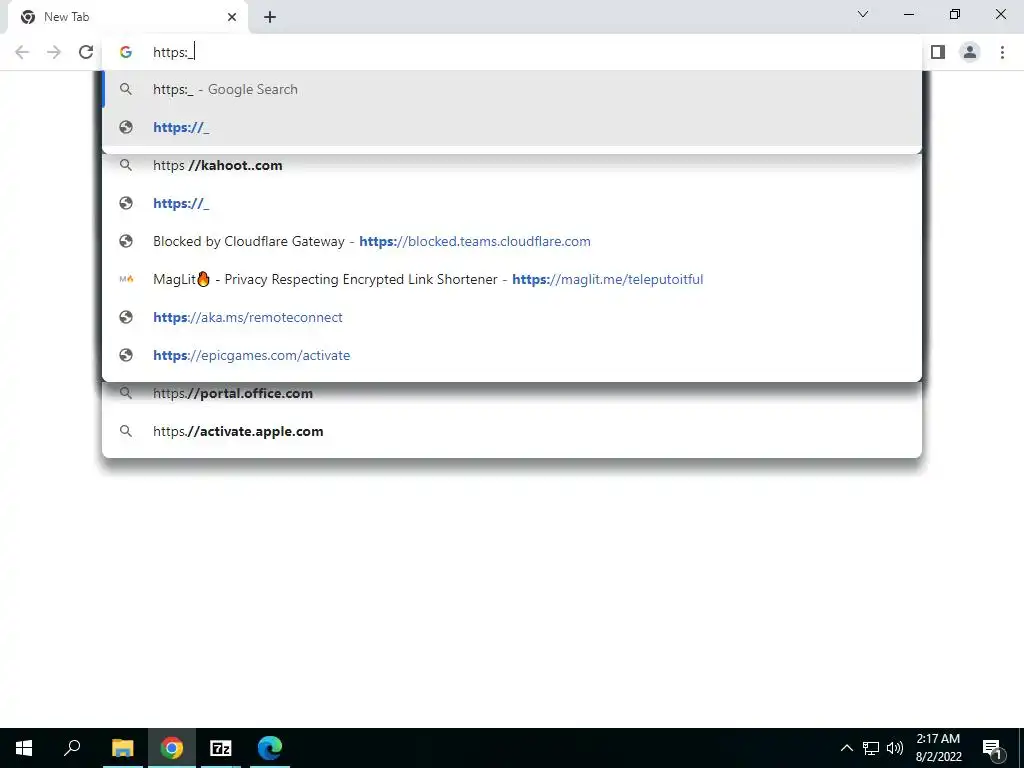The height and width of the screenshot is (768, 1024).
Task: Open 7-Zip from the taskbar
Action: point(221,748)
